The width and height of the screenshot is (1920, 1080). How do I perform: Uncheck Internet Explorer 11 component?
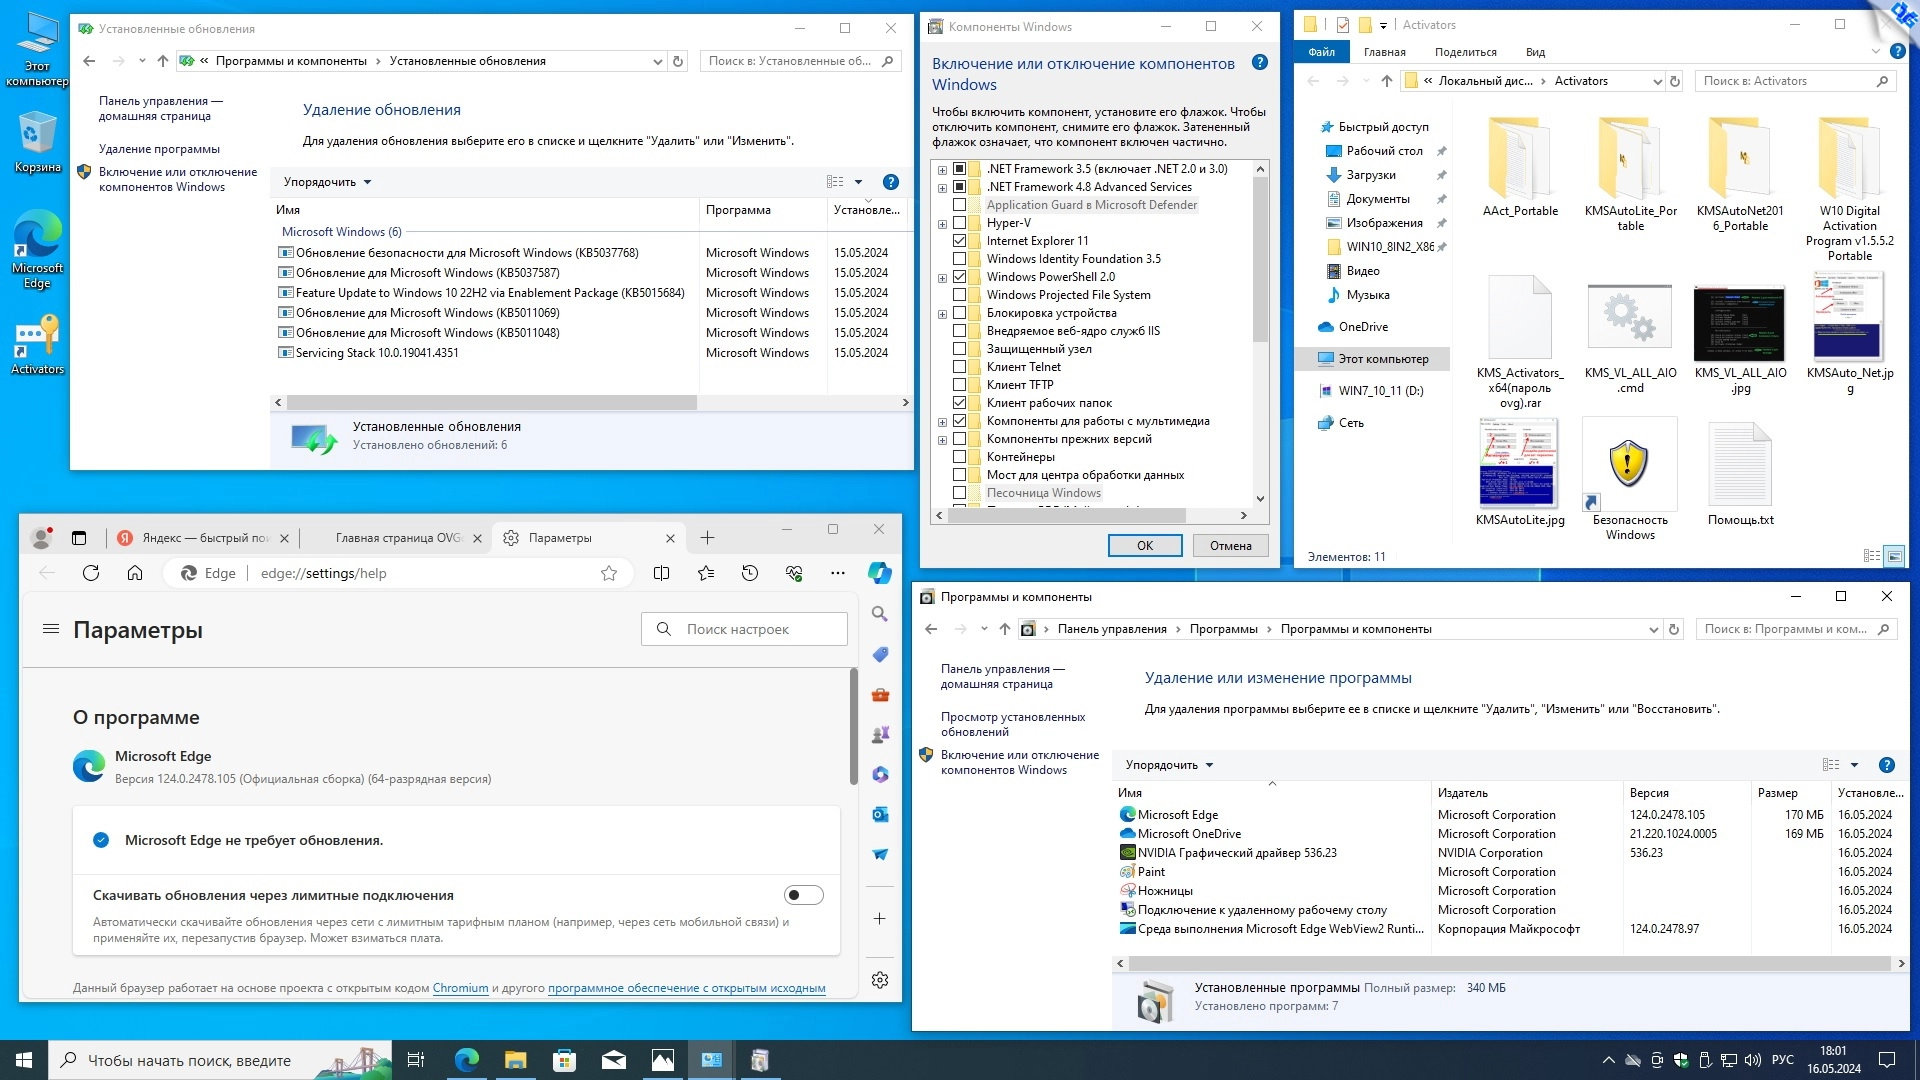[960, 241]
